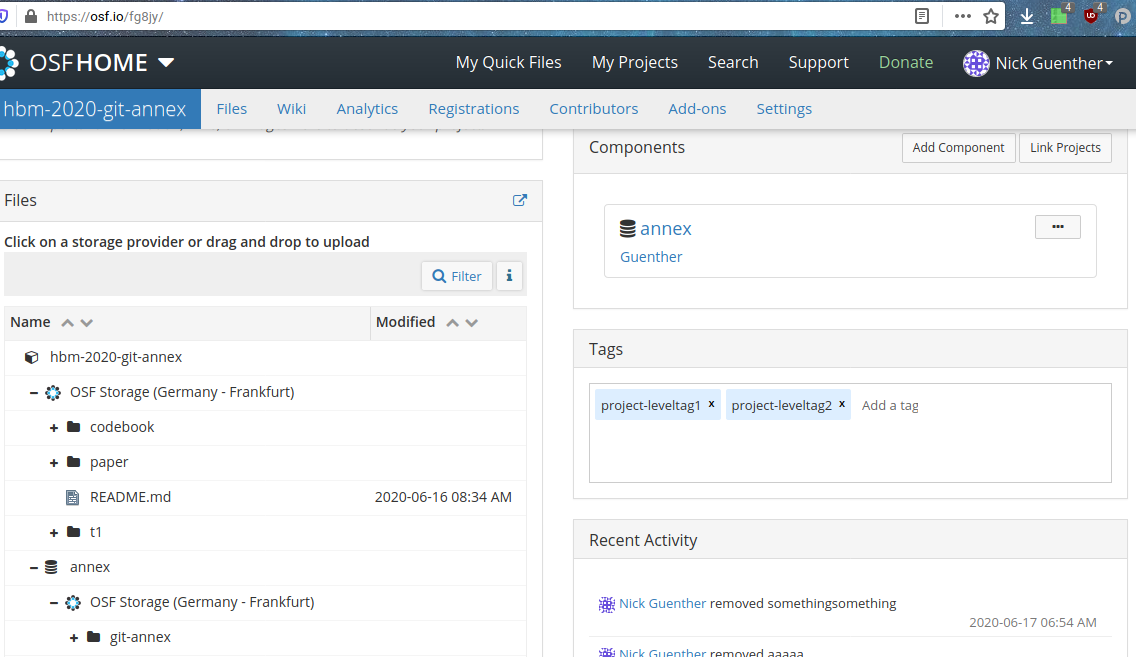The width and height of the screenshot is (1136, 657).
Task: Click the Donate link
Action: pyautogui.click(x=906, y=63)
